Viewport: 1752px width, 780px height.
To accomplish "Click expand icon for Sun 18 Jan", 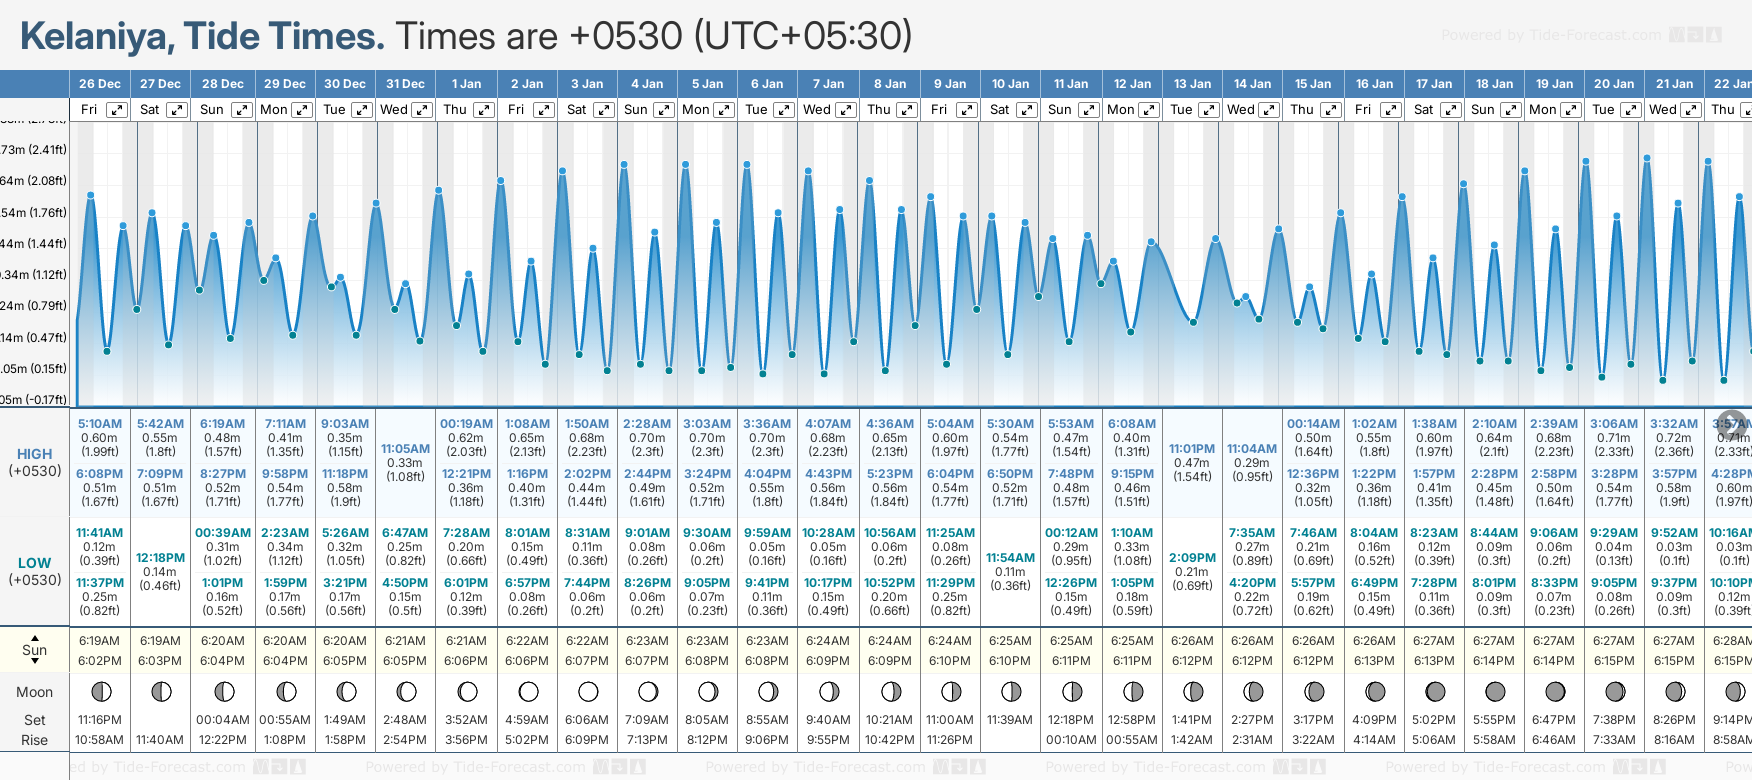I will point(1510,110).
